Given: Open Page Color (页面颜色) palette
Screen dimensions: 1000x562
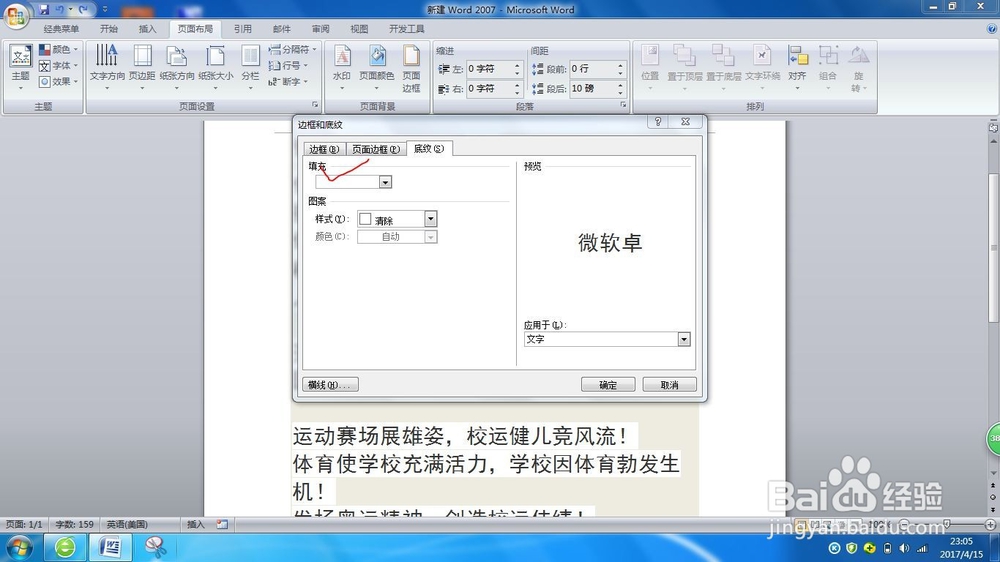Looking at the screenshot, I should pos(377,67).
